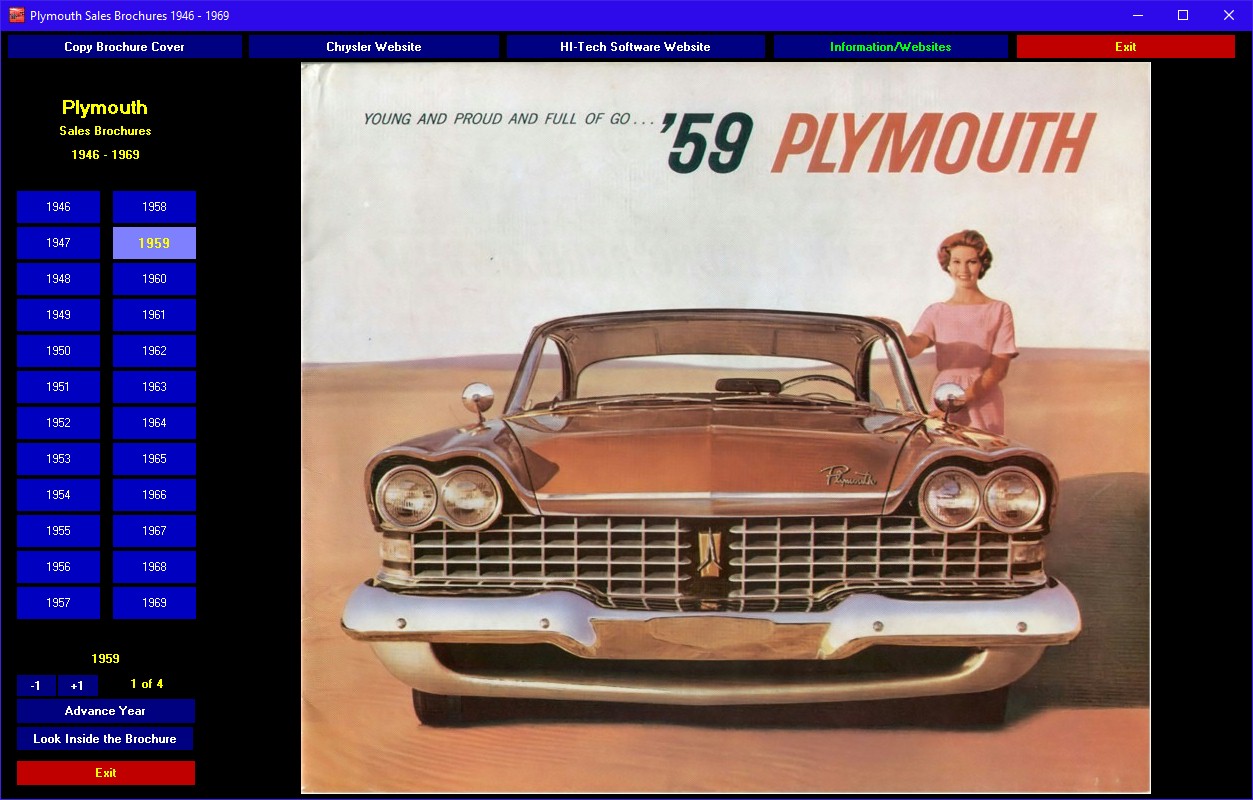This screenshot has width=1253, height=800.
Task: Select the 1960 year button
Action: [154, 279]
